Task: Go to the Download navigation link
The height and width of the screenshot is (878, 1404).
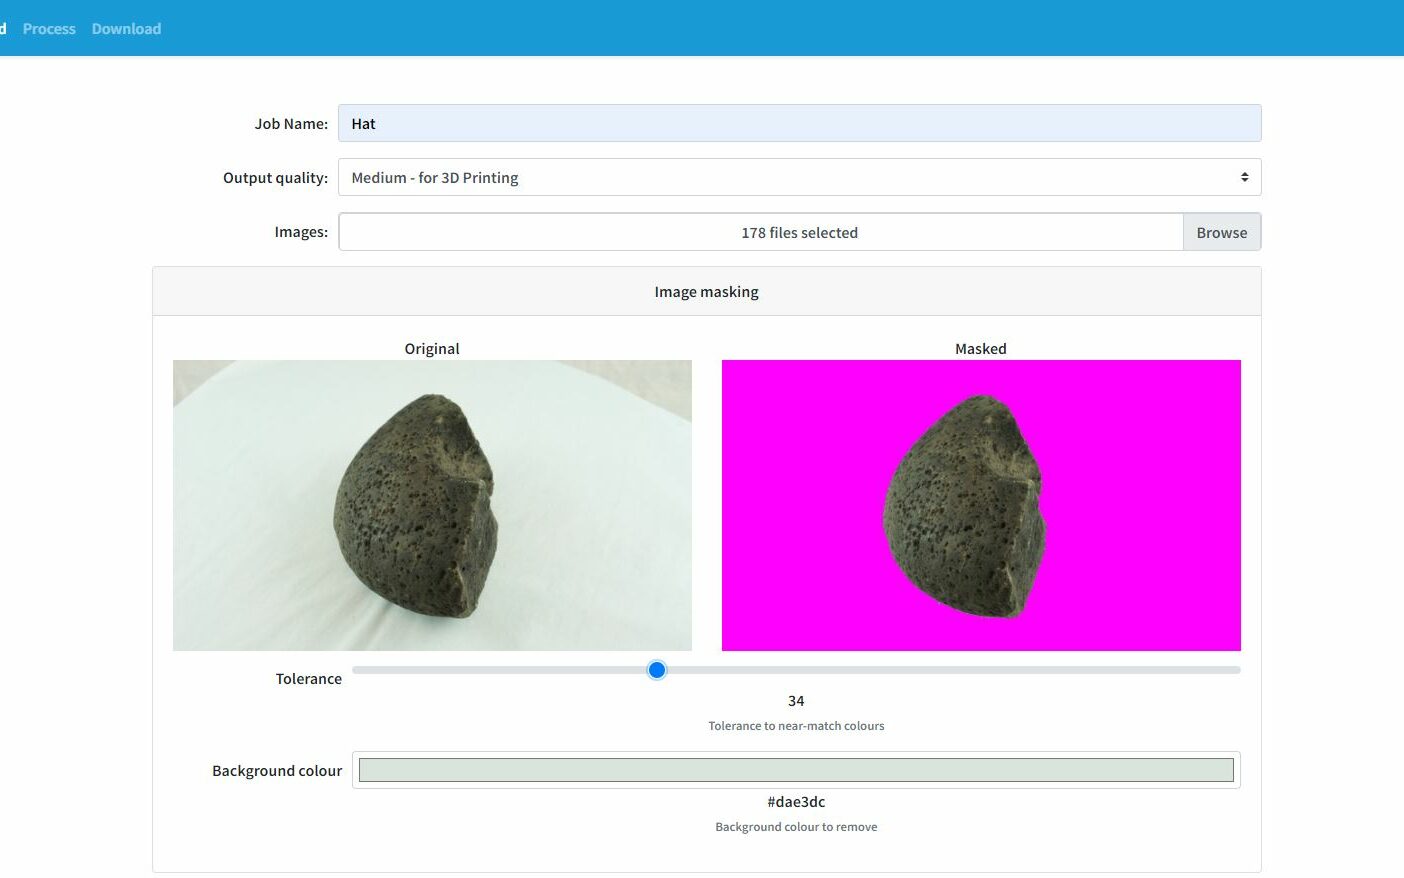Action: point(126,29)
